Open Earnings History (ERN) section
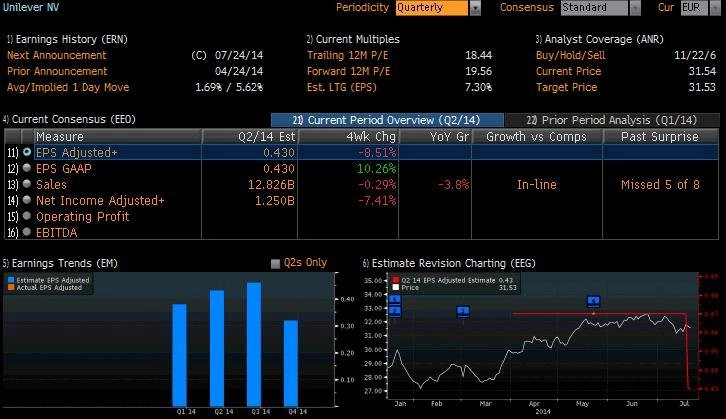Screen dimensions: 726x419 [67, 39]
